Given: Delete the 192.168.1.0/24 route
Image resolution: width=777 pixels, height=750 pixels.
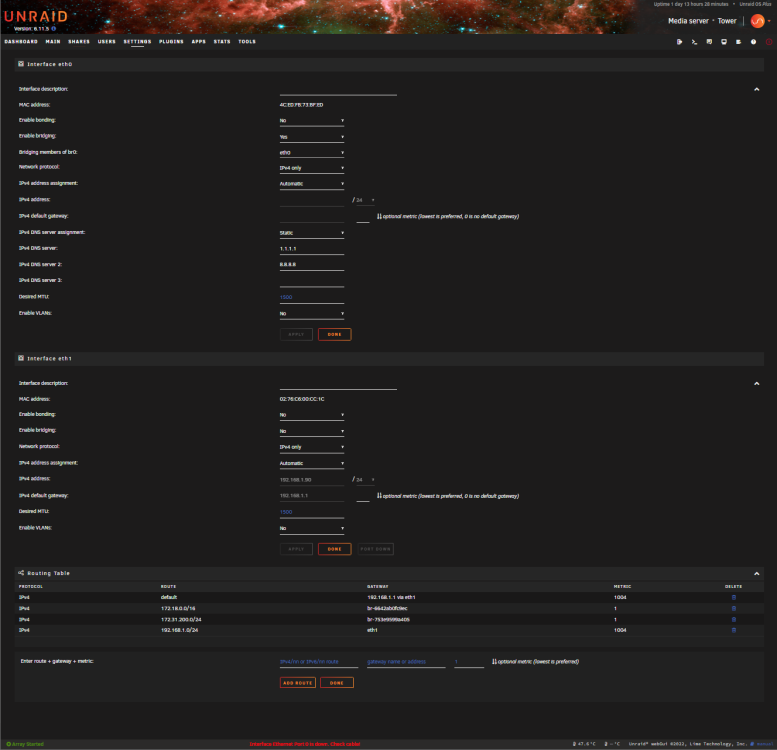Looking at the screenshot, I should pyautogui.click(x=734, y=630).
